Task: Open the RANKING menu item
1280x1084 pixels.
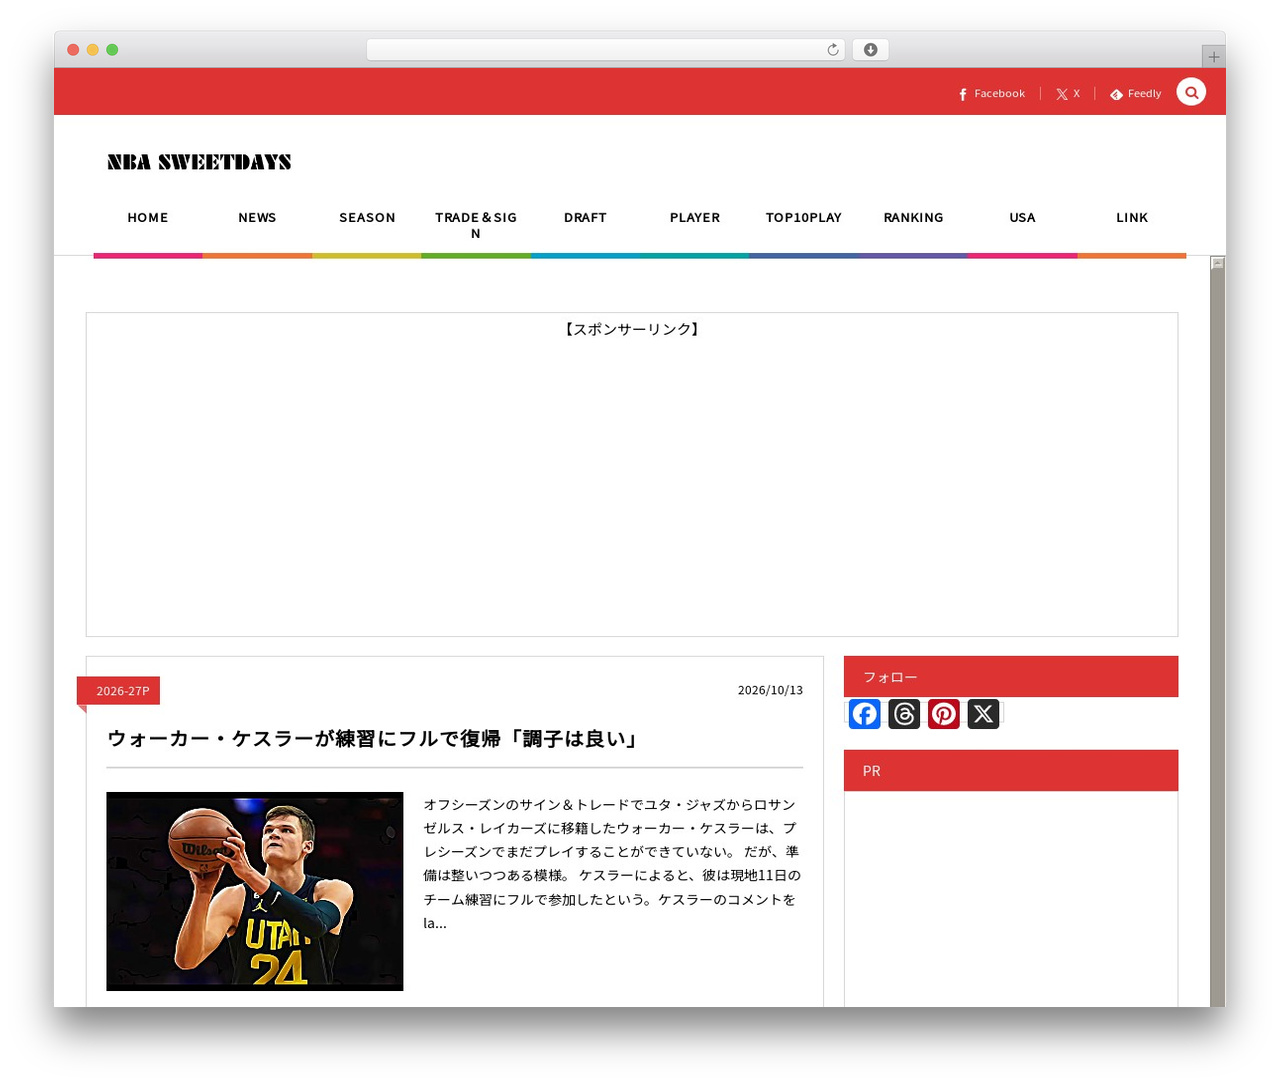Action: pyautogui.click(x=913, y=217)
